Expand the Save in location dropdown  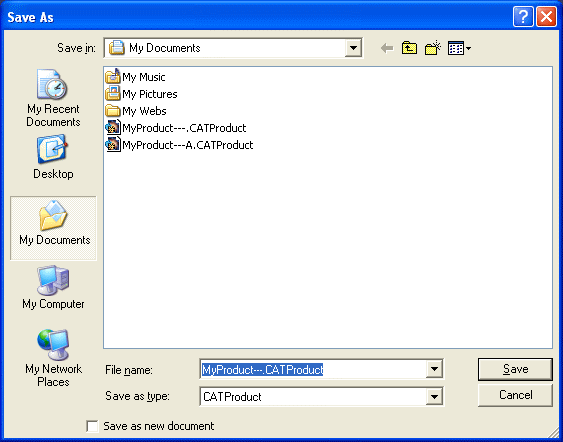tap(353, 48)
